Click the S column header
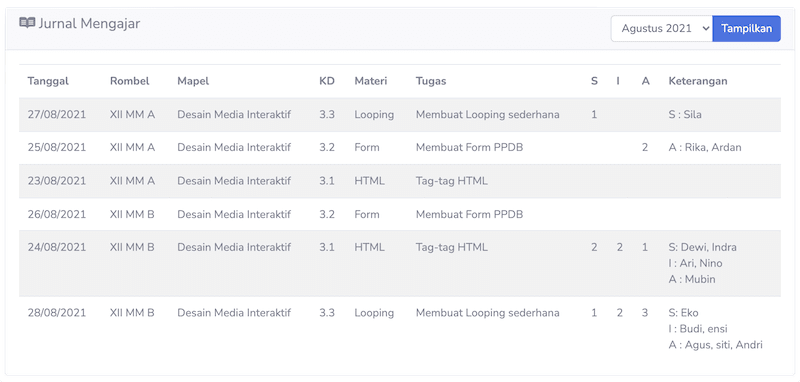This screenshot has height=382, width=800. pos(594,81)
